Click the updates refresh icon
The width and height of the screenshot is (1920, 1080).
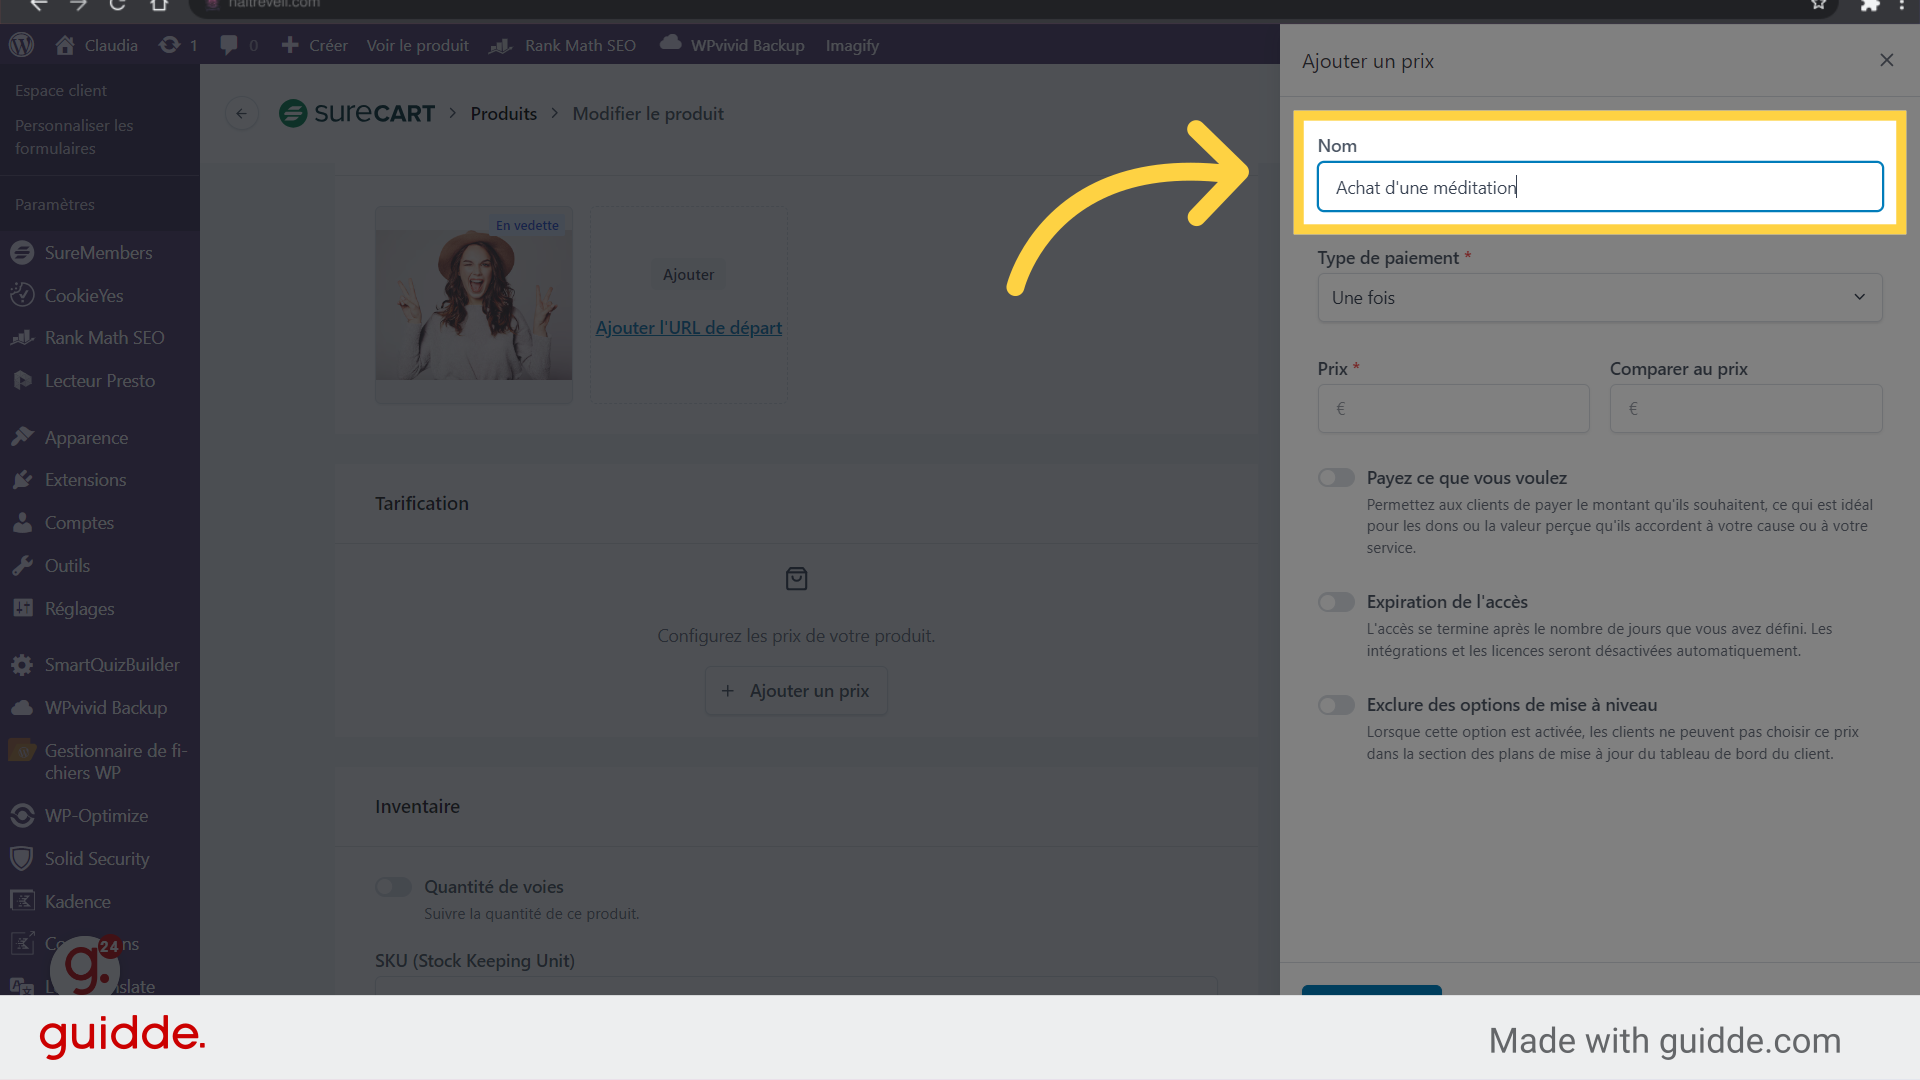coord(170,45)
